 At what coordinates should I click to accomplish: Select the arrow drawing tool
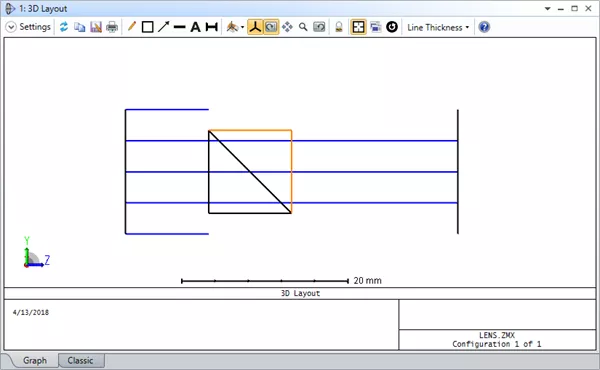tap(164, 27)
